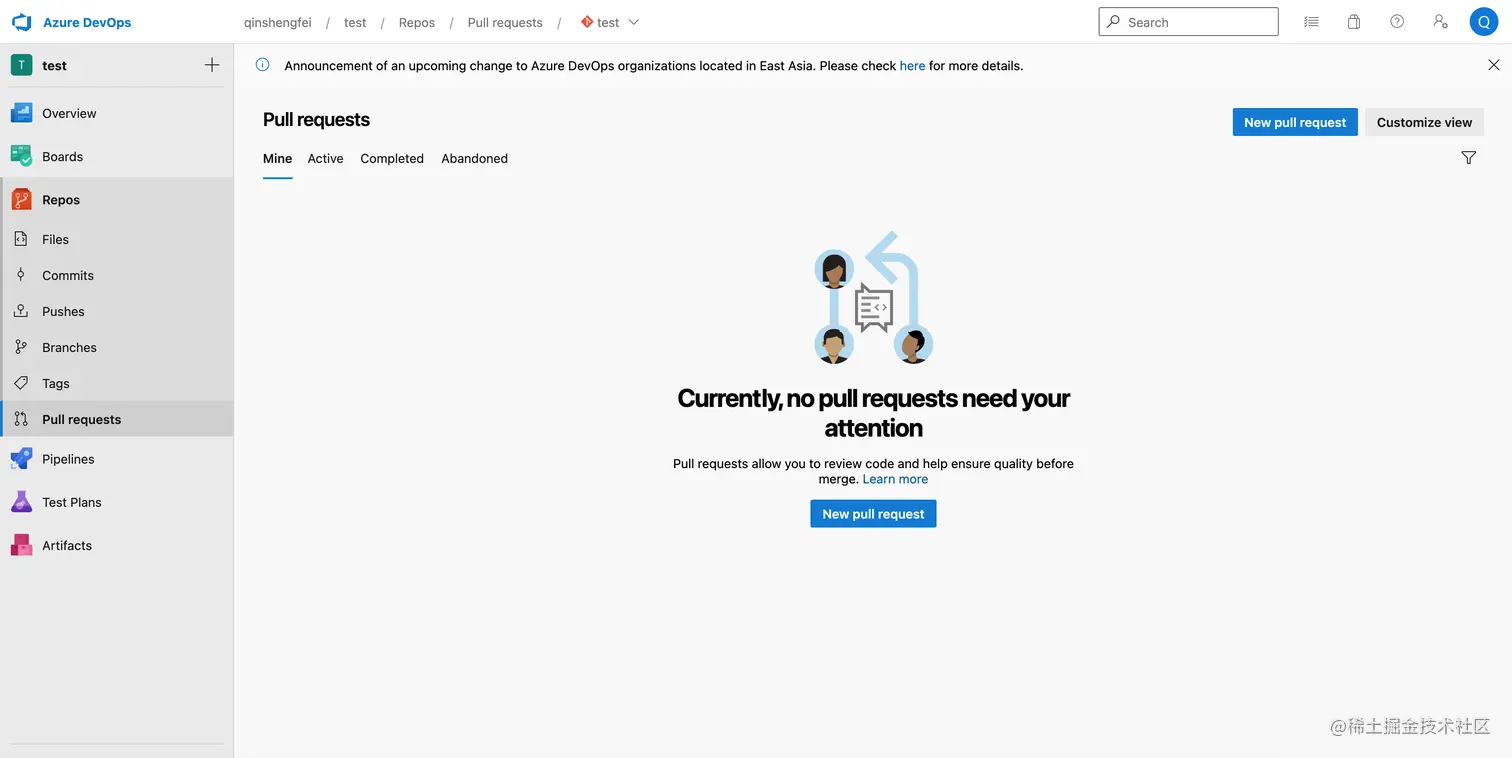
Task: Switch to the Mine tab
Action: click(x=277, y=159)
